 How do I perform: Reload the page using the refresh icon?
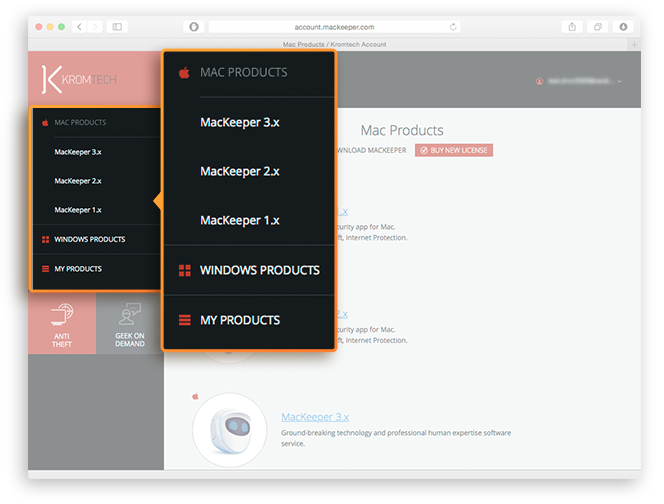point(453,27)
